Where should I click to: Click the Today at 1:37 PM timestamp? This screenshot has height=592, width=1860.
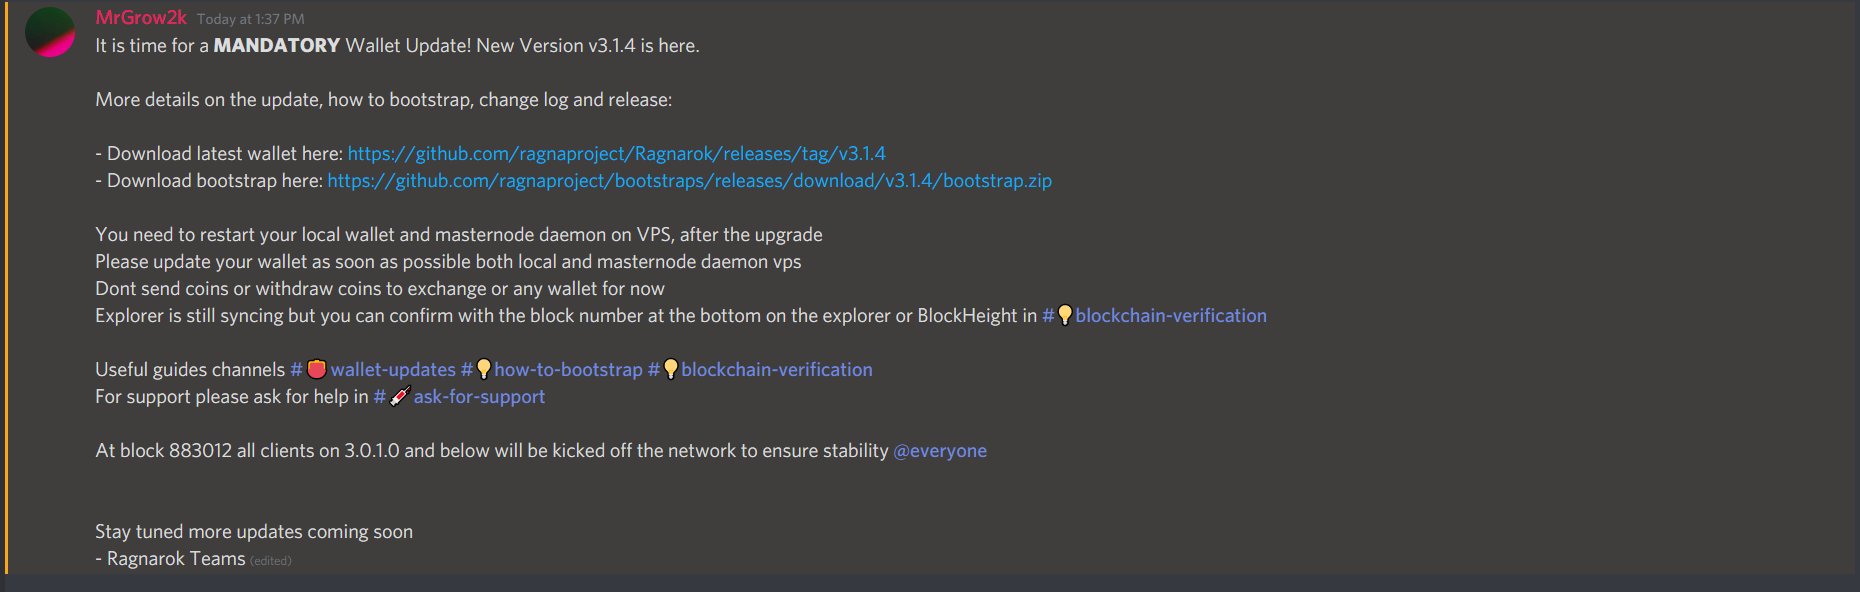point(250,19)
